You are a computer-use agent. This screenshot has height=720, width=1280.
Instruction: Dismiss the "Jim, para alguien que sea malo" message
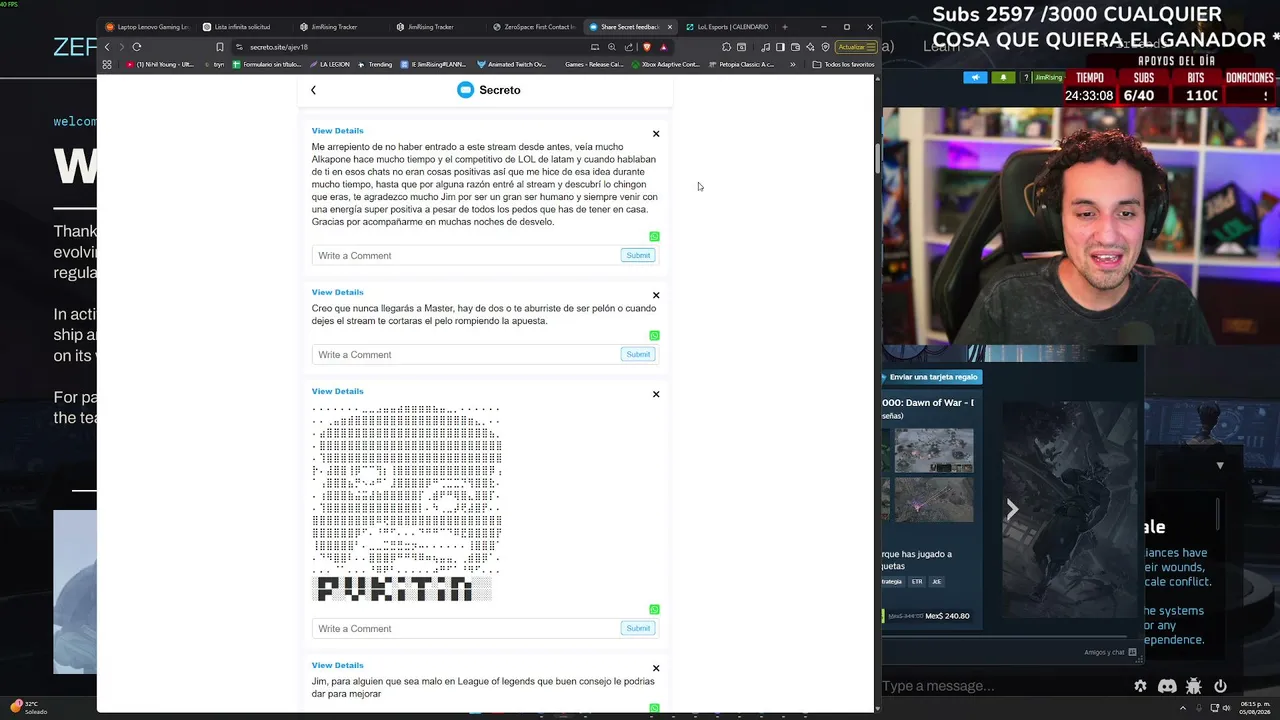(x=656, y=668)
